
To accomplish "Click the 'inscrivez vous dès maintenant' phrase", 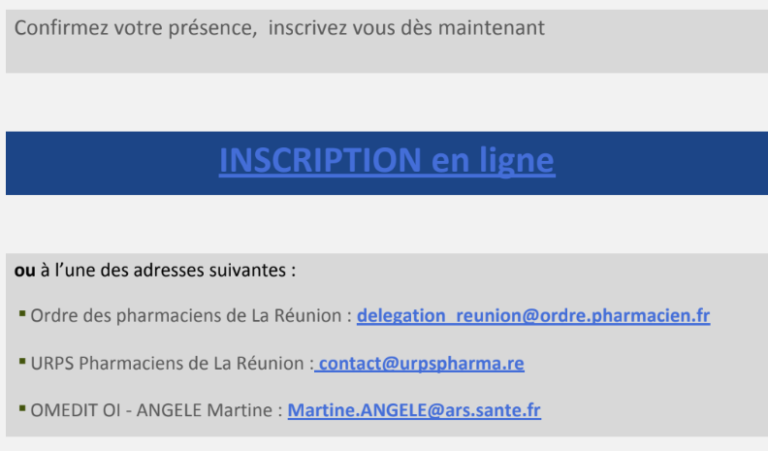I will pyautogui.click(x=407, y=28).
